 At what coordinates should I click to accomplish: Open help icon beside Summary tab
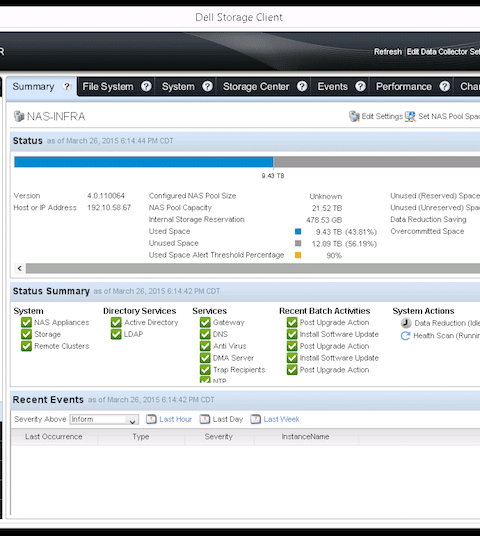[67, 86]
